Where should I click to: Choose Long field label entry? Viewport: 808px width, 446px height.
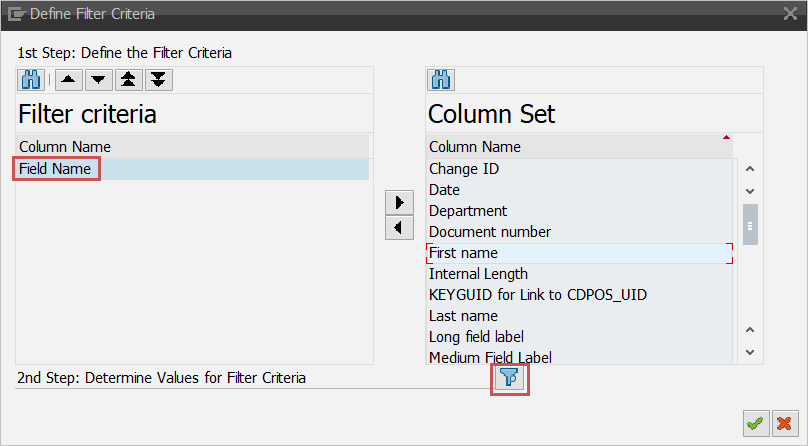click(x=476, y=337)
